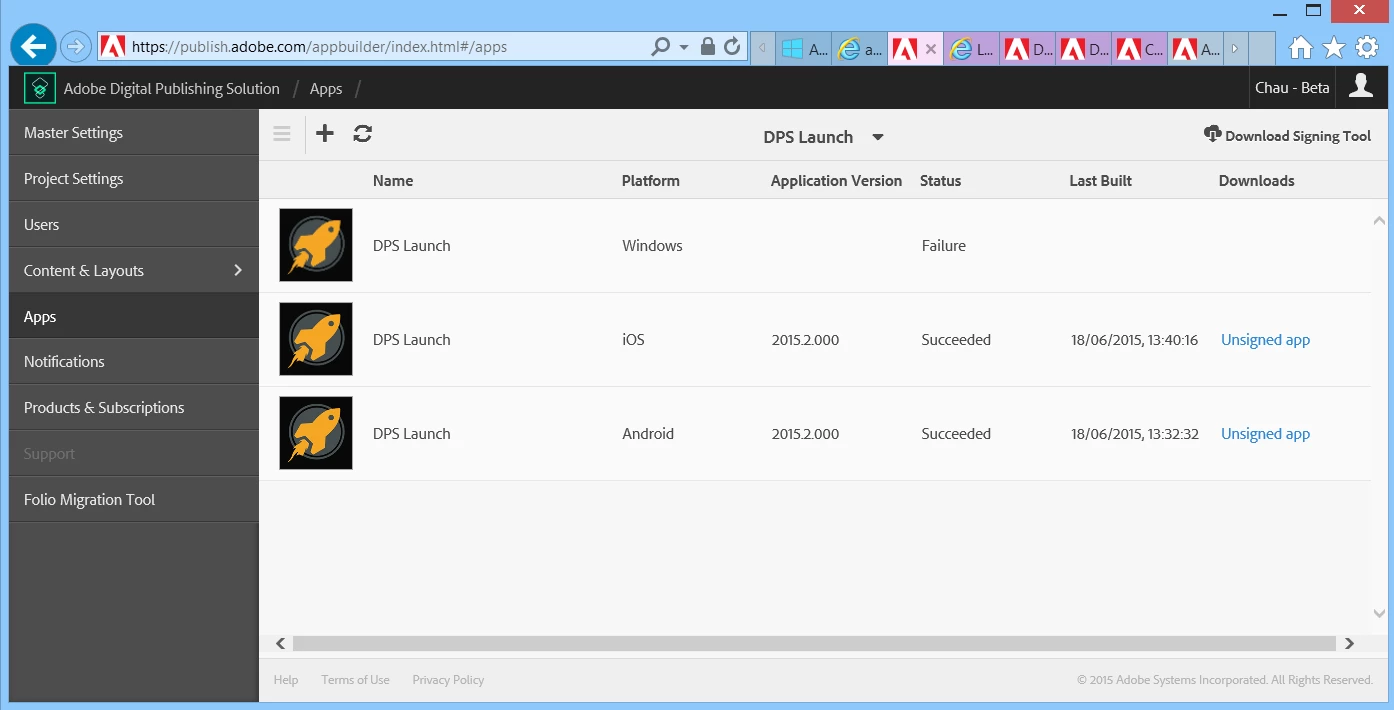
Task: Sort by the Application Version column header
Action: coord(837,181)
